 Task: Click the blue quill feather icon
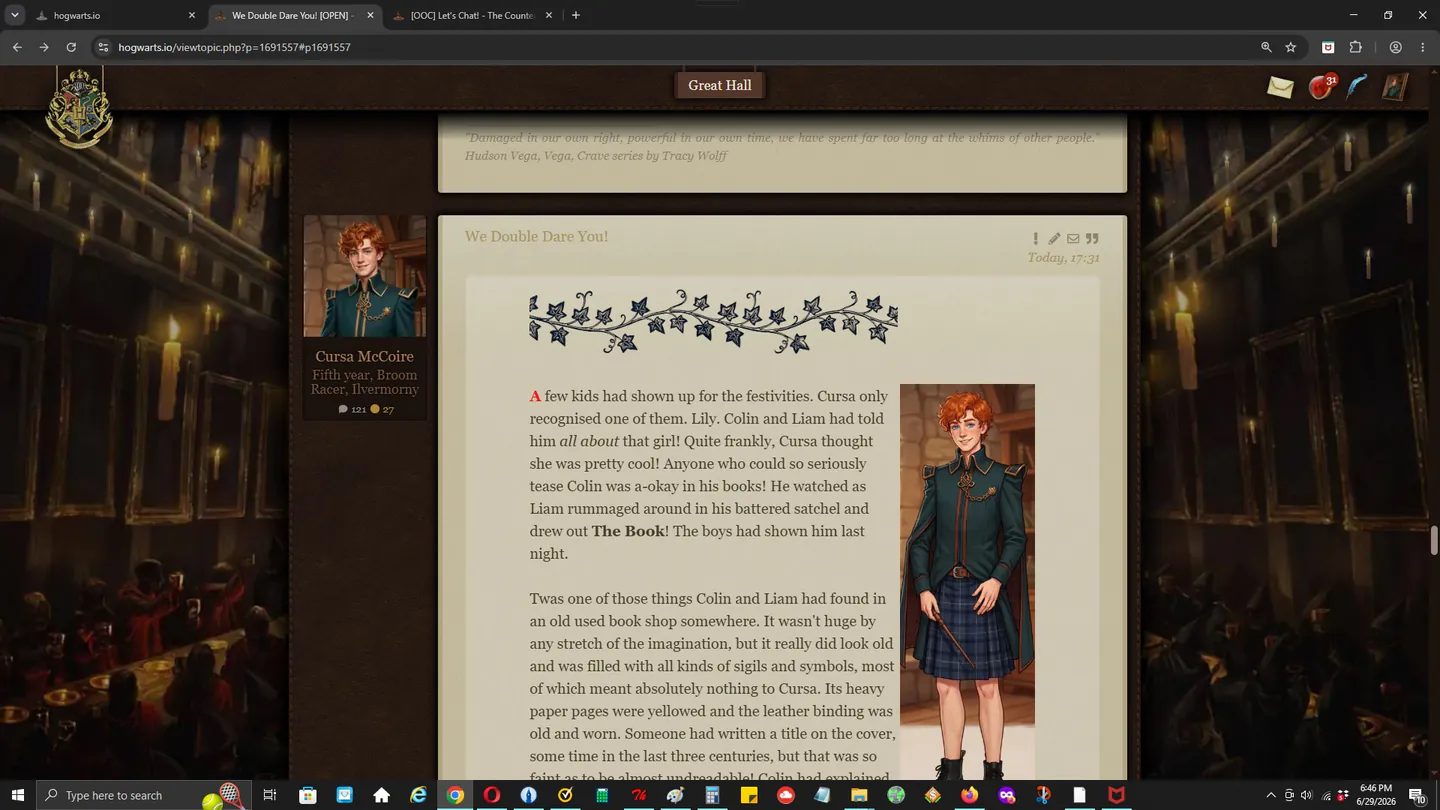(x=1357, y=87)
